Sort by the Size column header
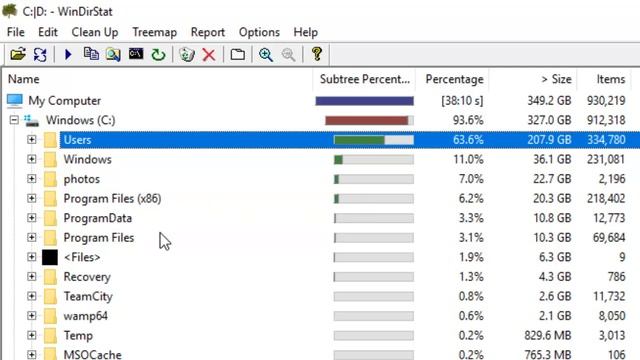Image resolution: width=640 pixels, height=360 pixels. click(533, 79)
